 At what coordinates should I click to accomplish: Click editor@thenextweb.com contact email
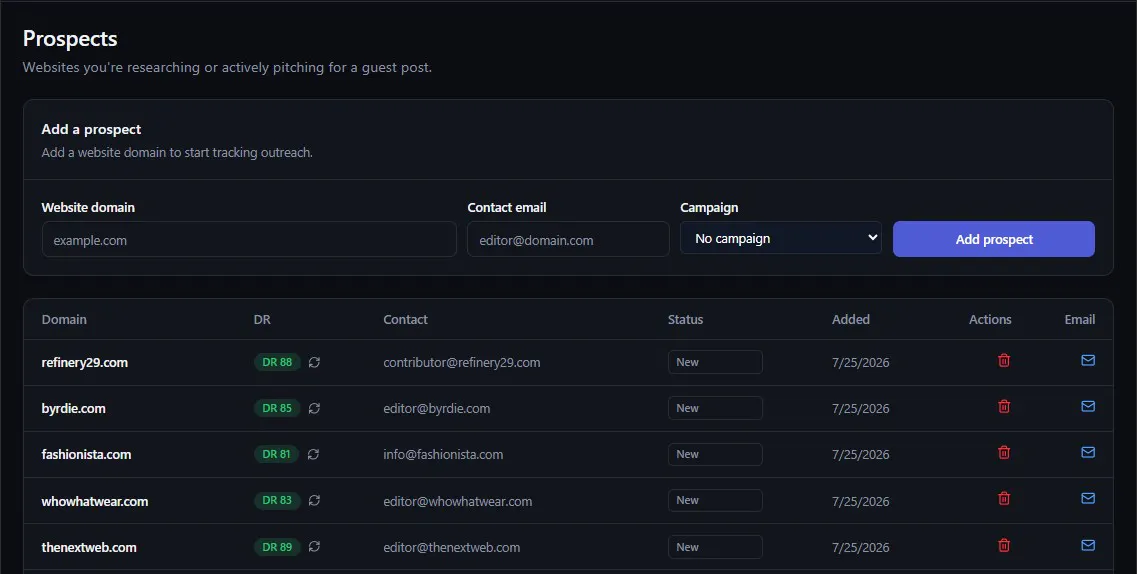tap(452, 547)
